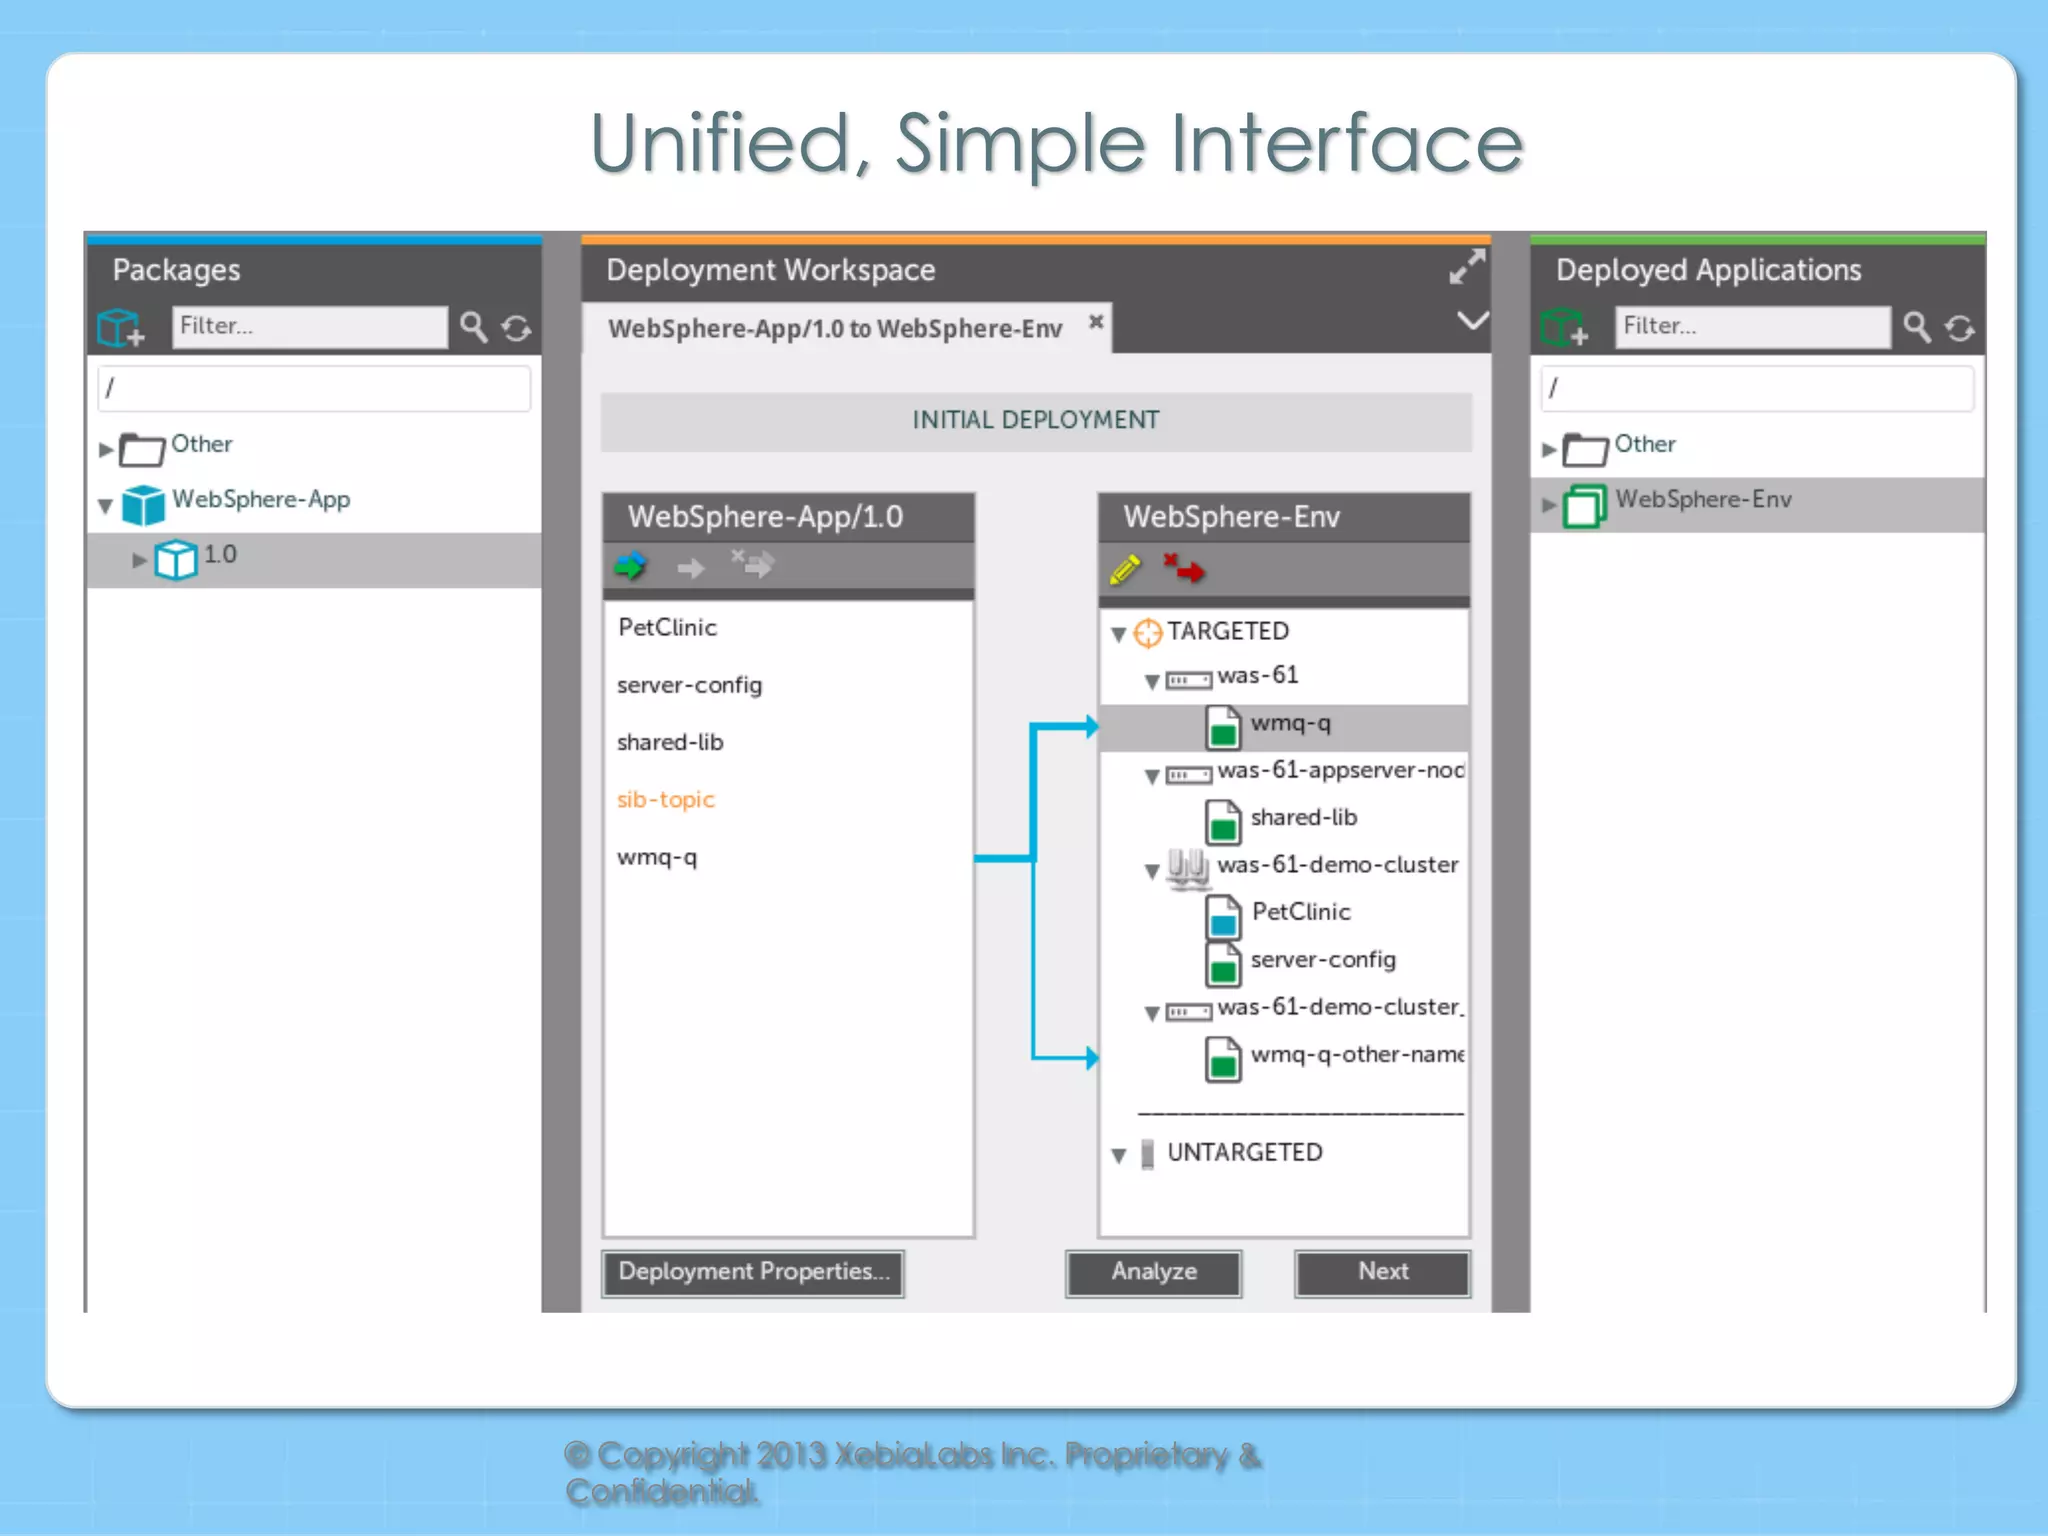This screenshot has height=1536, width=2048.
Task: Click the server-config deployed file icon
Action: click(1223, 963)
